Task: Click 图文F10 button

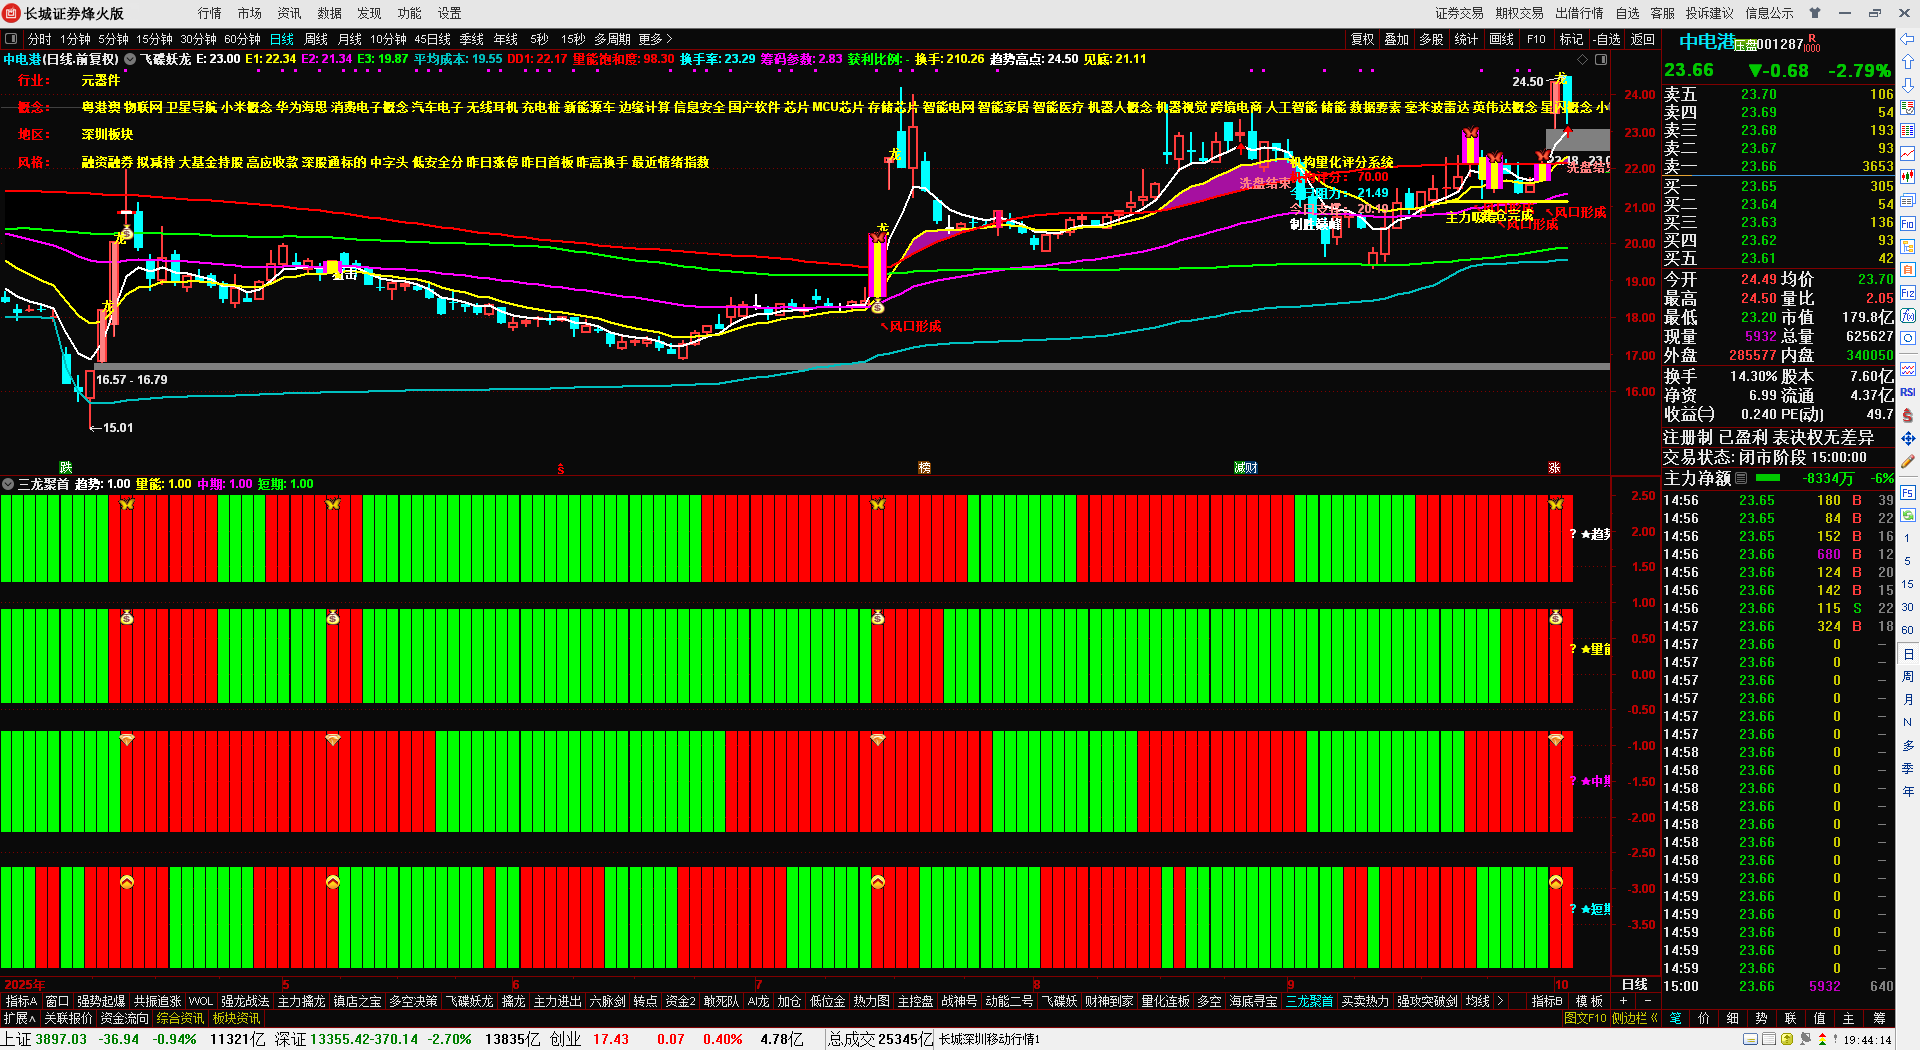Action: 1585,1018
